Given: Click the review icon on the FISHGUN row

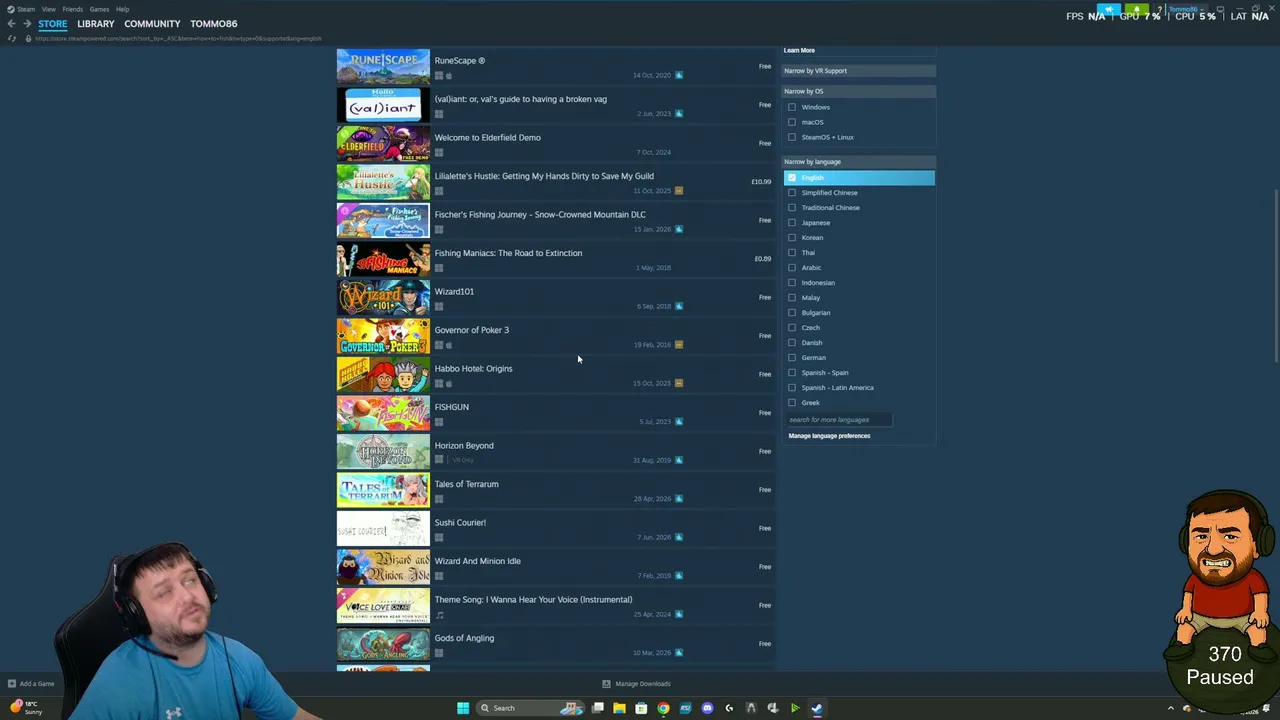Looking at the screenshot, I should [x=679, y=422].
